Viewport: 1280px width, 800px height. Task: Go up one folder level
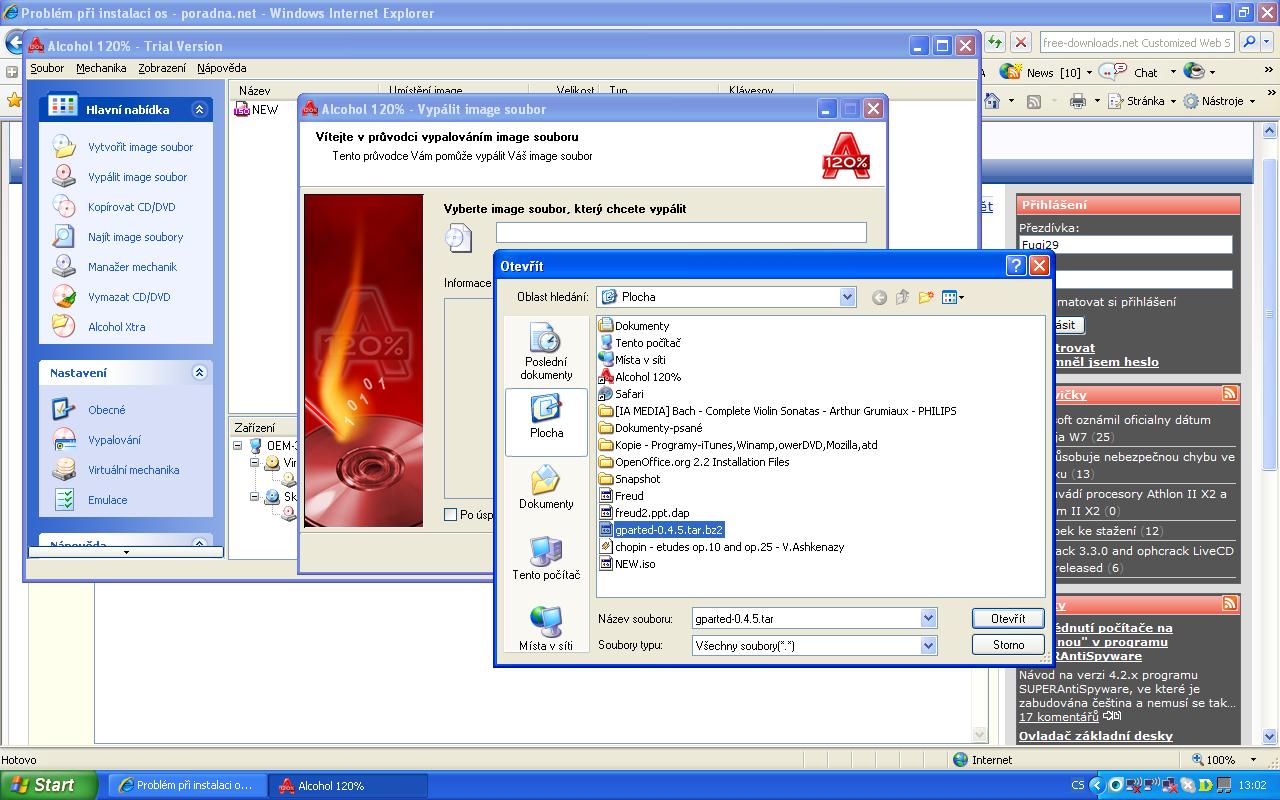point(902,297)
